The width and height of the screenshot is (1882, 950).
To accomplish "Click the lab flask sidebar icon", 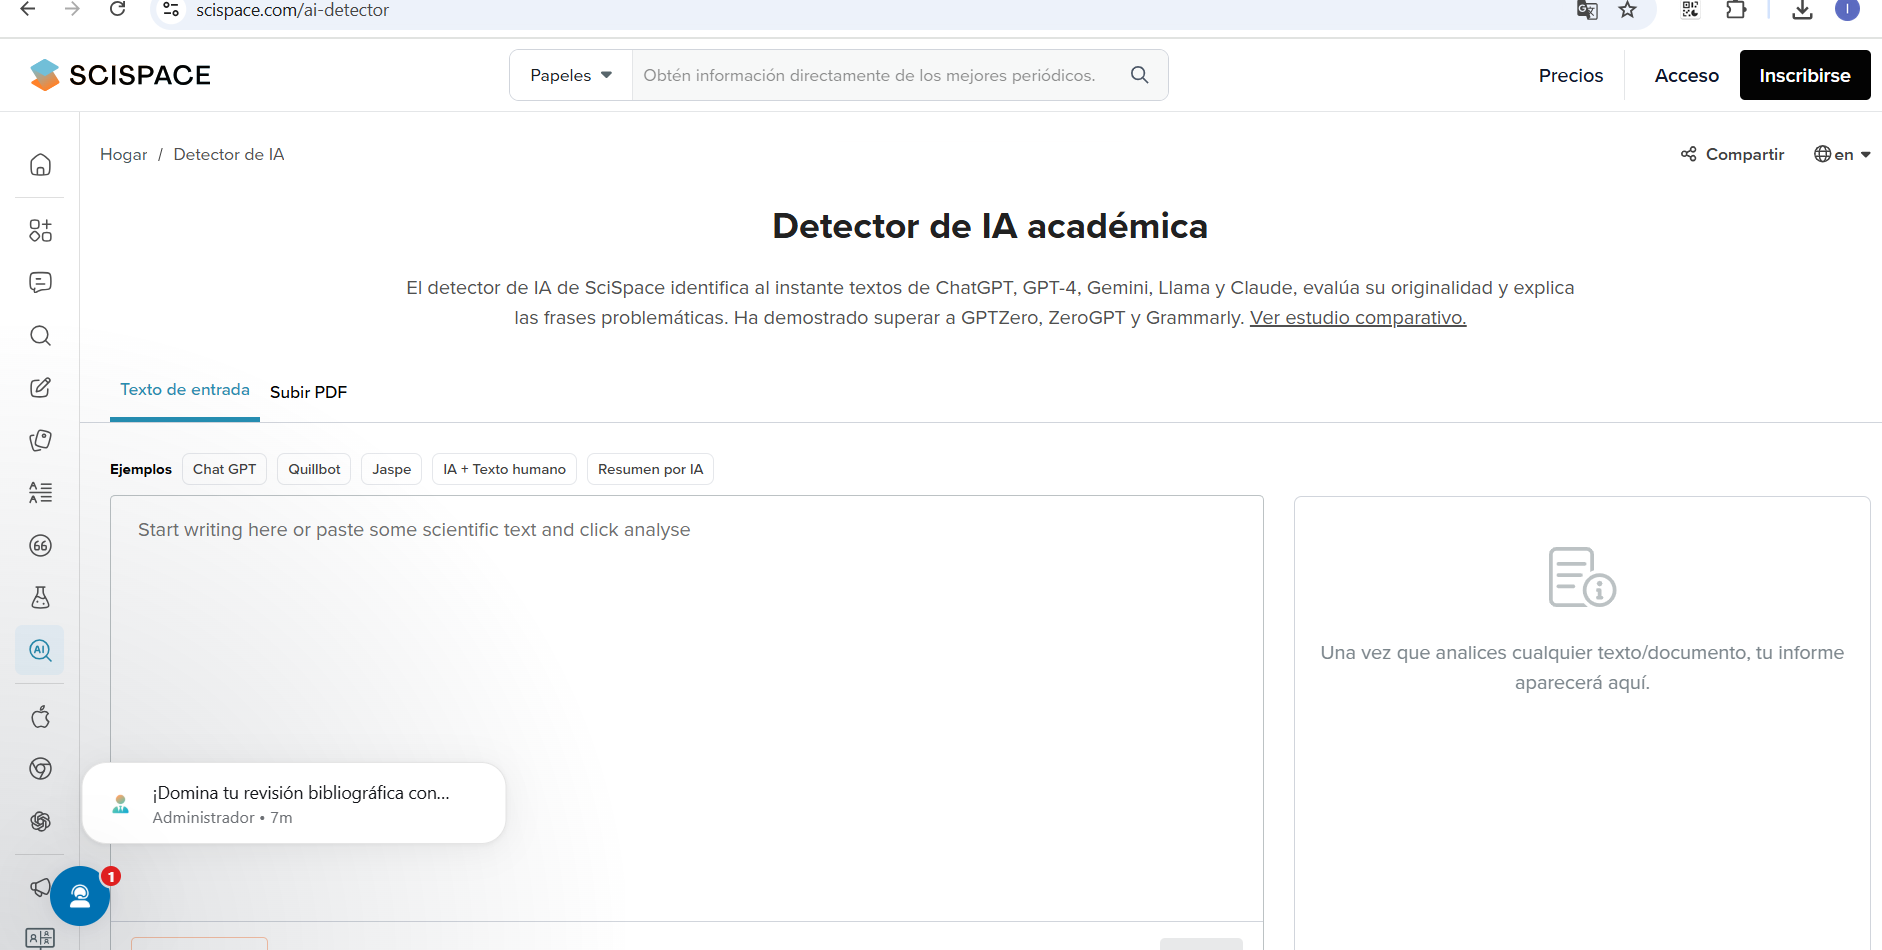I will [40, 598].
